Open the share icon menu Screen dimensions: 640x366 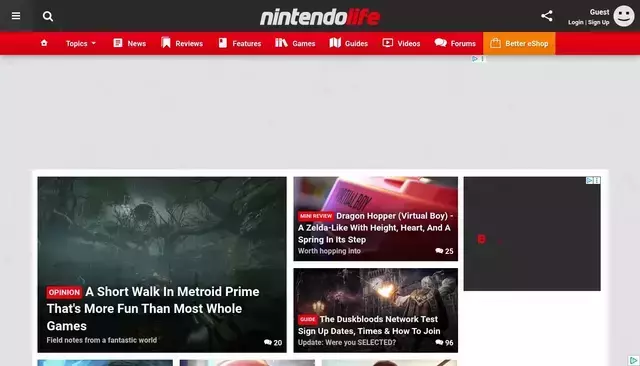[x=547, y=16]
